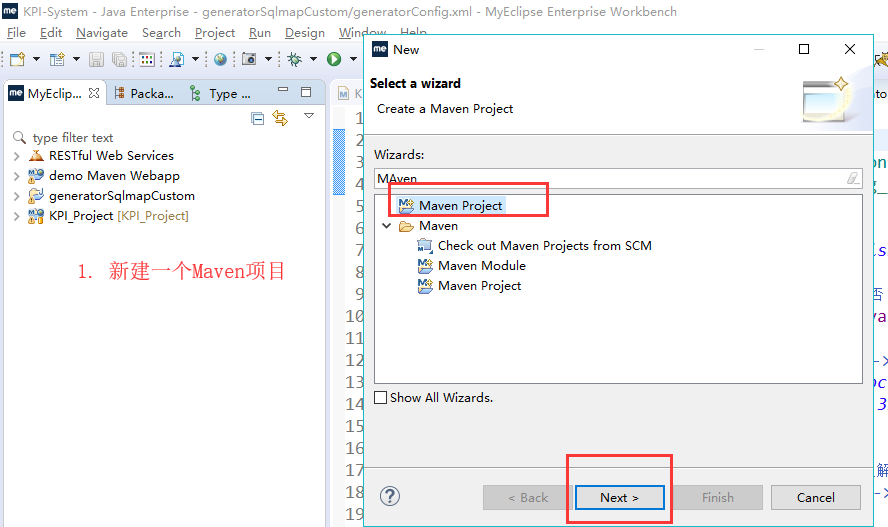Open the File menu
This screenshot has height=527, width=888.
tap(16, 33)
